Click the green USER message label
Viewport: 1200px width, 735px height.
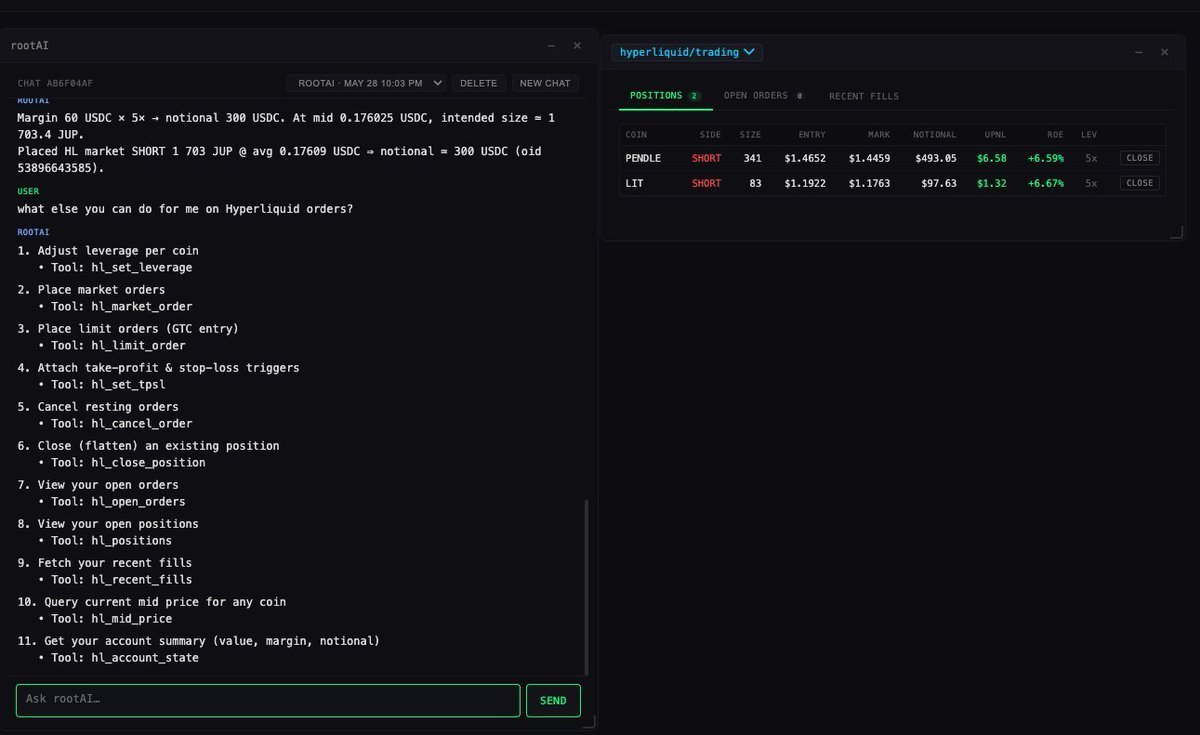click(28, 190)
